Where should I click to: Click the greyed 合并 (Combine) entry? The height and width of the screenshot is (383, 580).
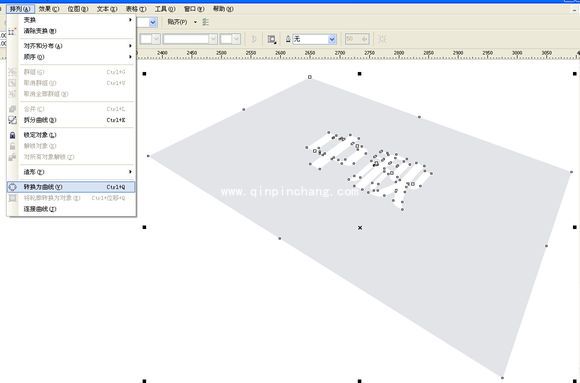pos(71,109)
